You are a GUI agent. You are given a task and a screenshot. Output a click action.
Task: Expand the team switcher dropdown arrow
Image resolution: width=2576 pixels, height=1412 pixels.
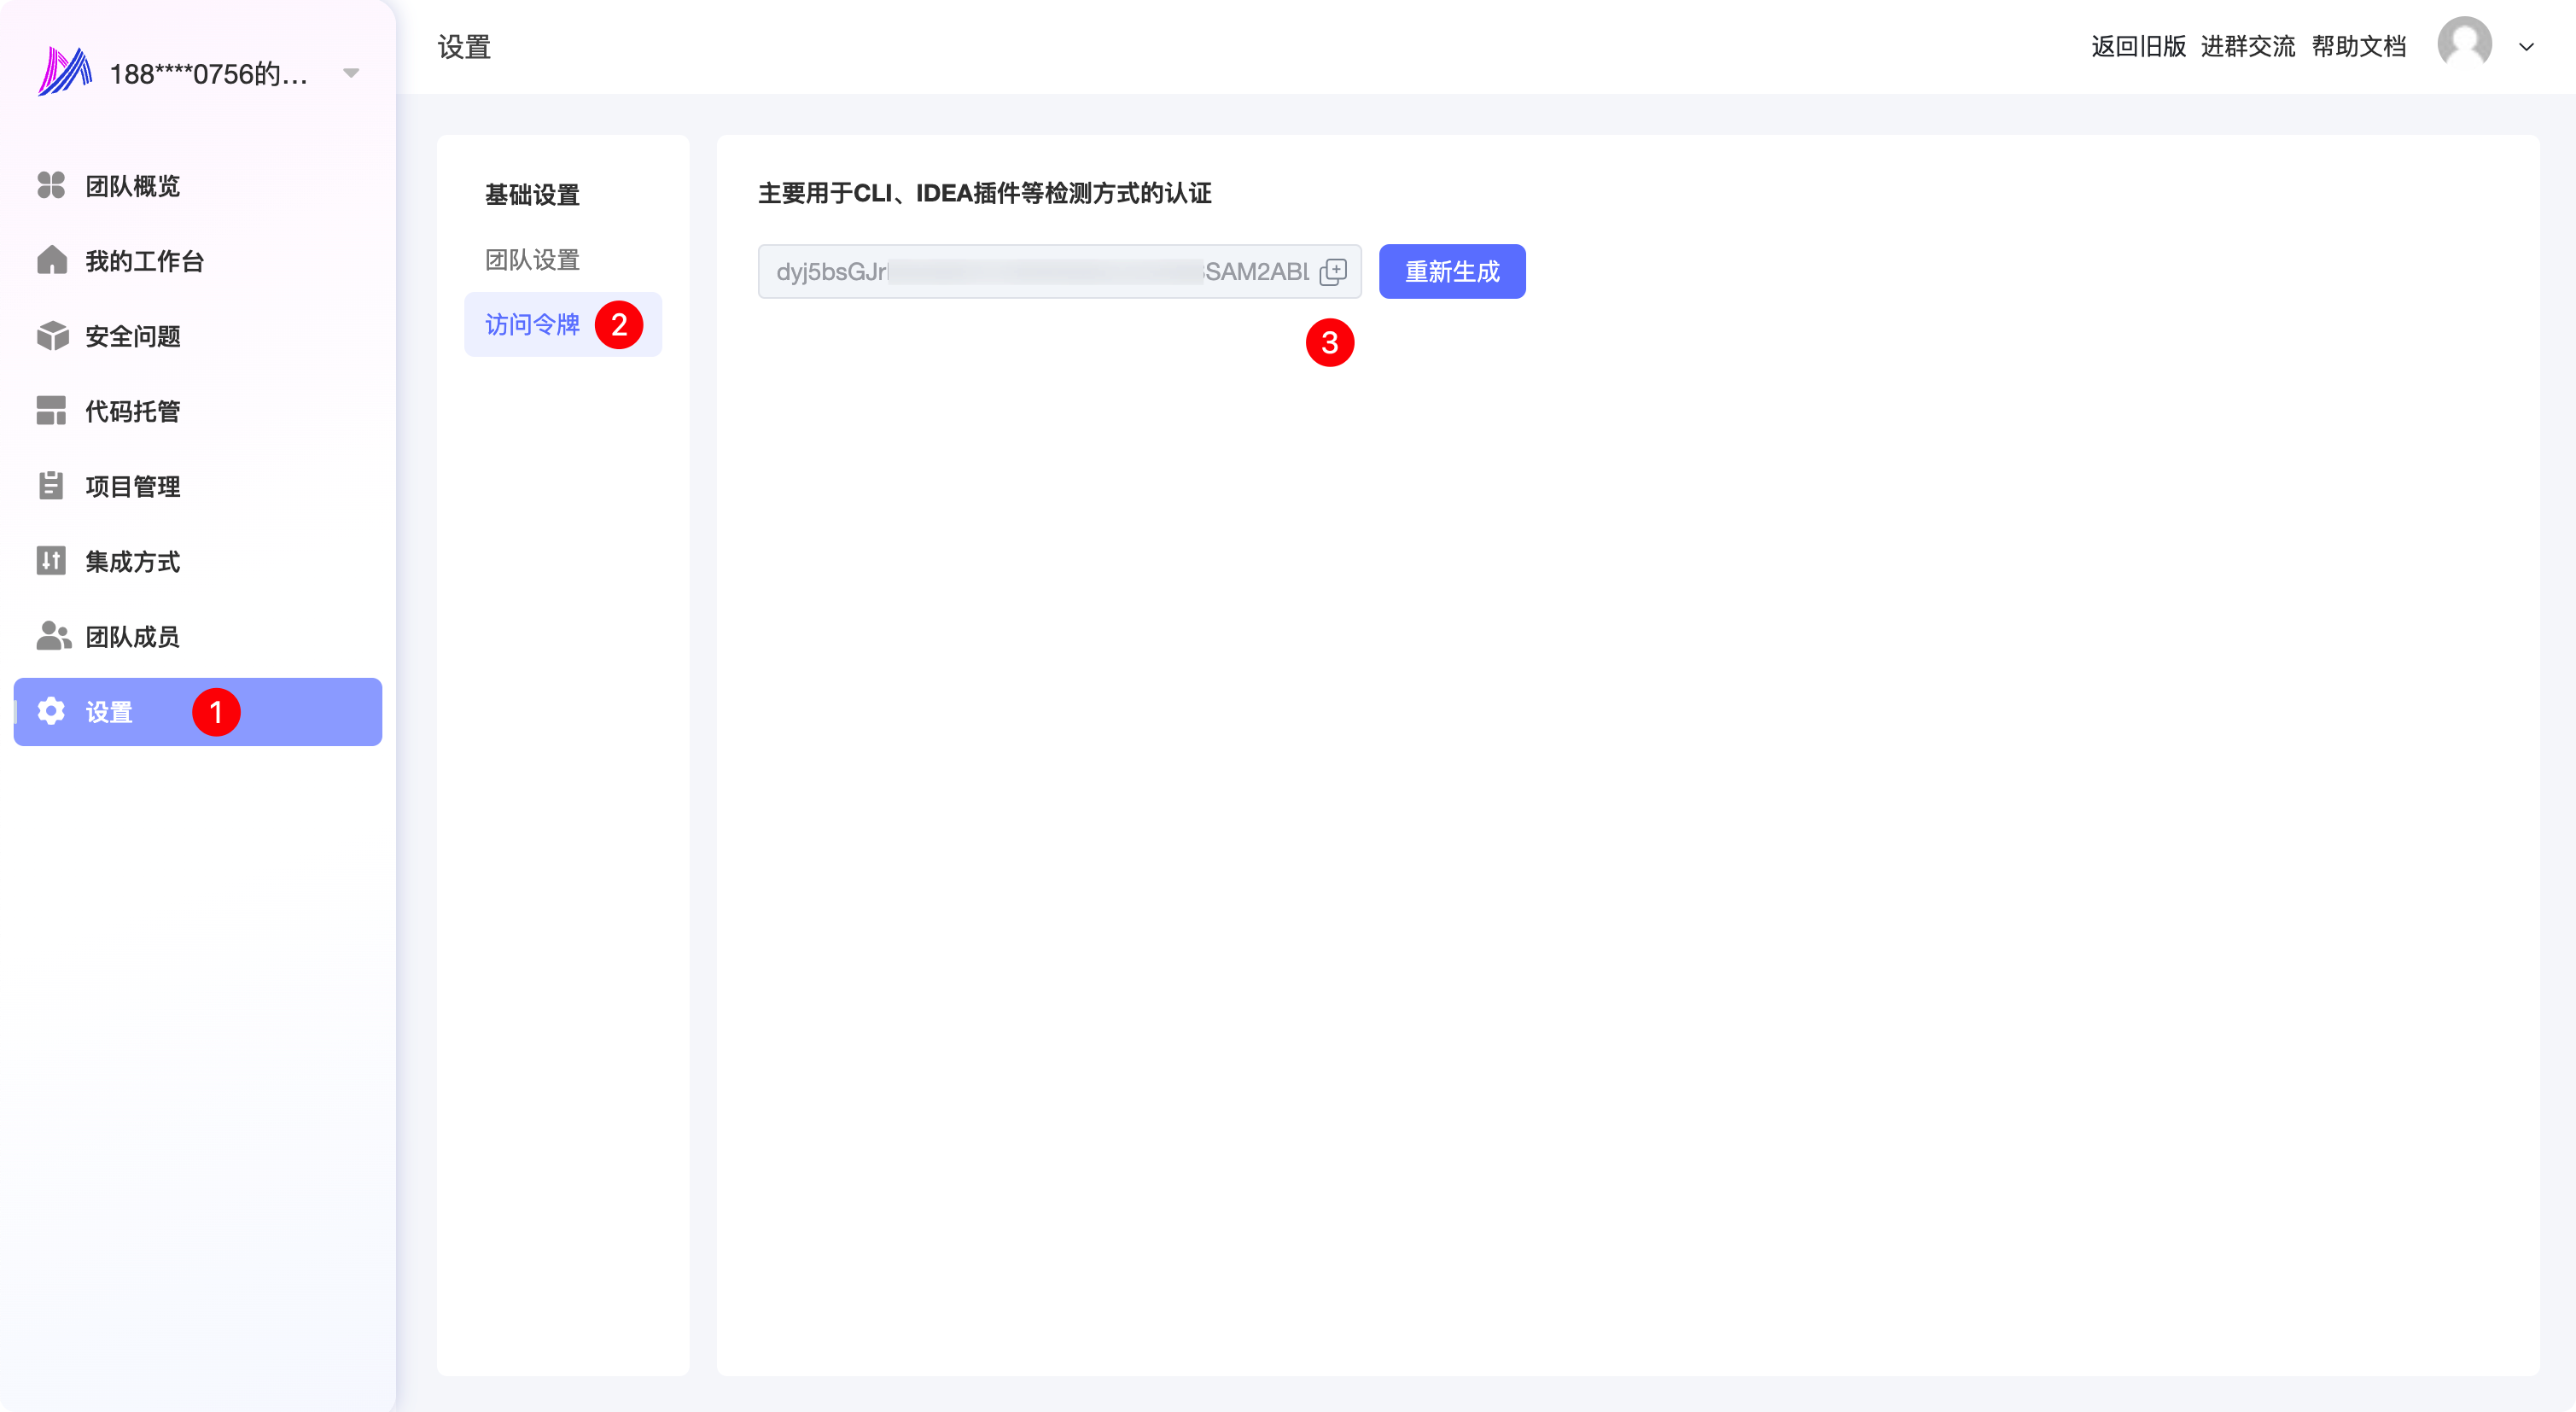tap(351, 73)
